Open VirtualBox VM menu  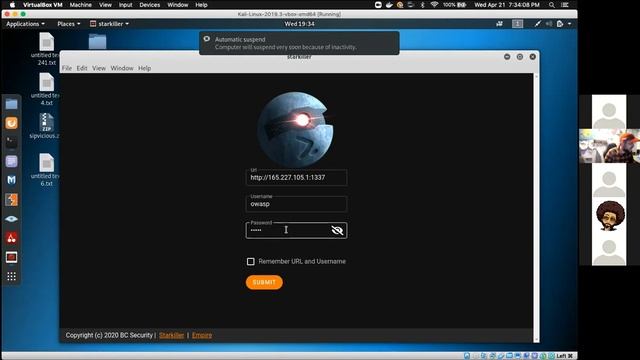(42, 5)
